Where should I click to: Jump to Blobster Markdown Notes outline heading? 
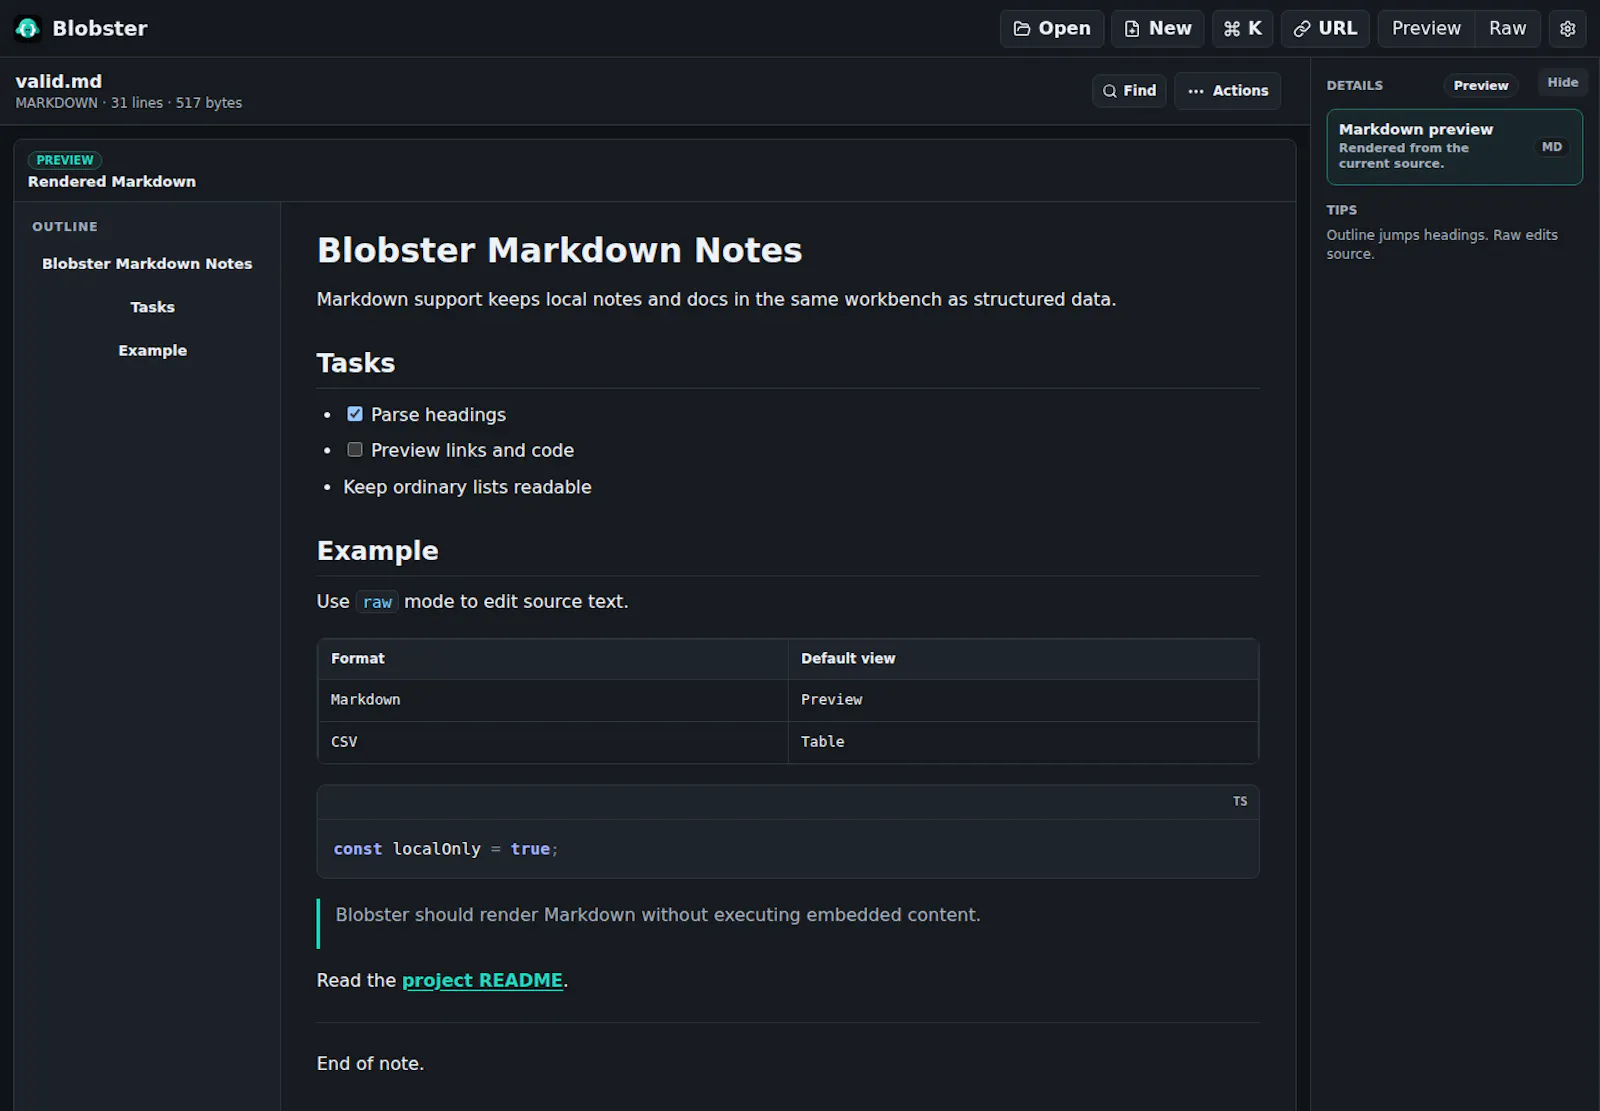[147, 263]
